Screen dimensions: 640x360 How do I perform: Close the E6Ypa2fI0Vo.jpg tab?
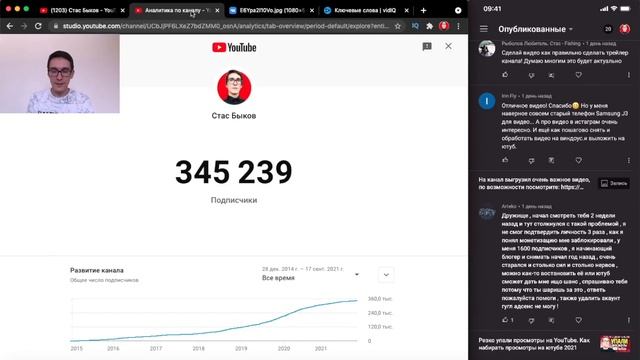[312, 11]
